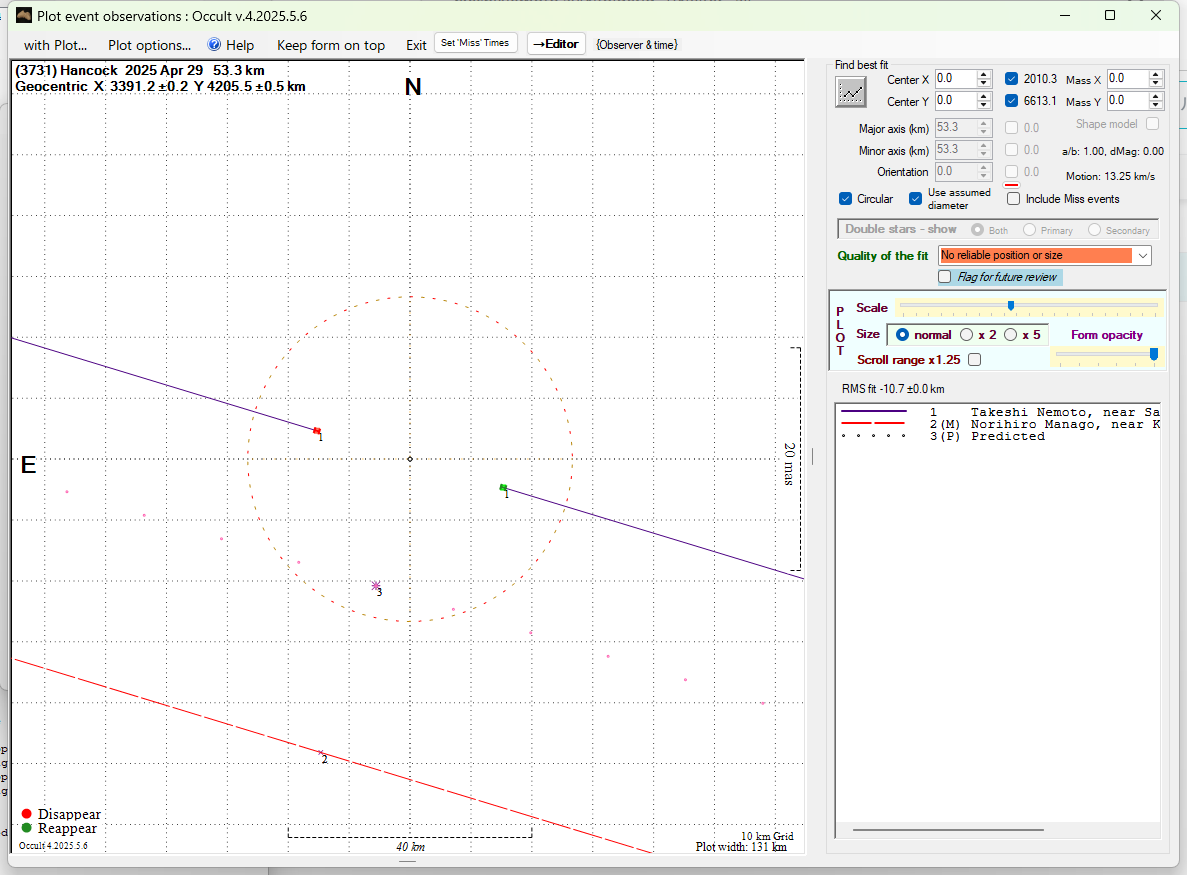Screen dimensions: 1187x875
Task: Click the Find best fit graph button
Action: pyautogui.click(x=851, y=91)
